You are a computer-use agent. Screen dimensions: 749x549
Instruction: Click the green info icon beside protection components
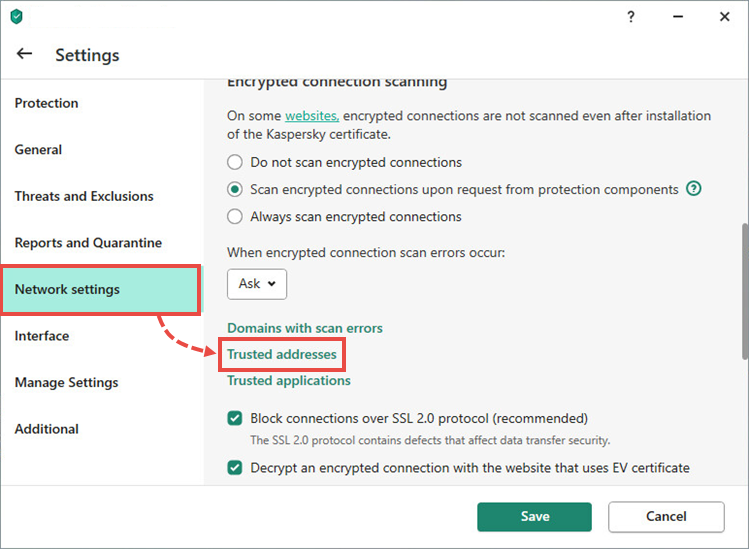[693, 189]
